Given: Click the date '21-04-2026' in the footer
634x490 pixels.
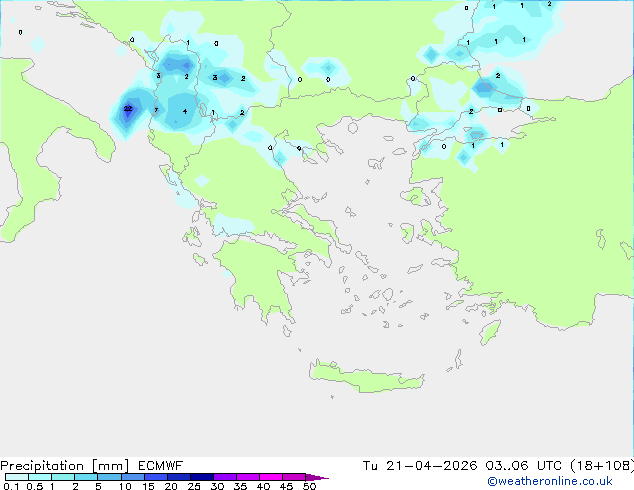Looking at the screenshot, I should point(431,466).
